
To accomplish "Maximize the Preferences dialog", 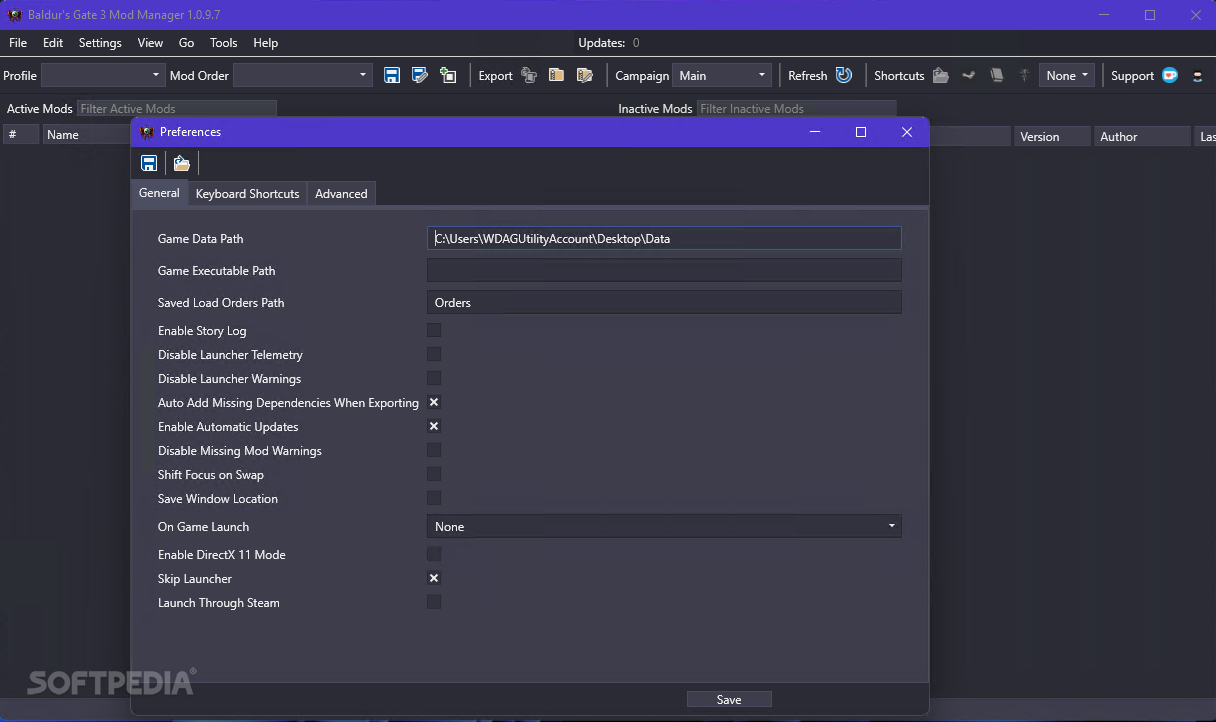I will click(x=861, y=132).
